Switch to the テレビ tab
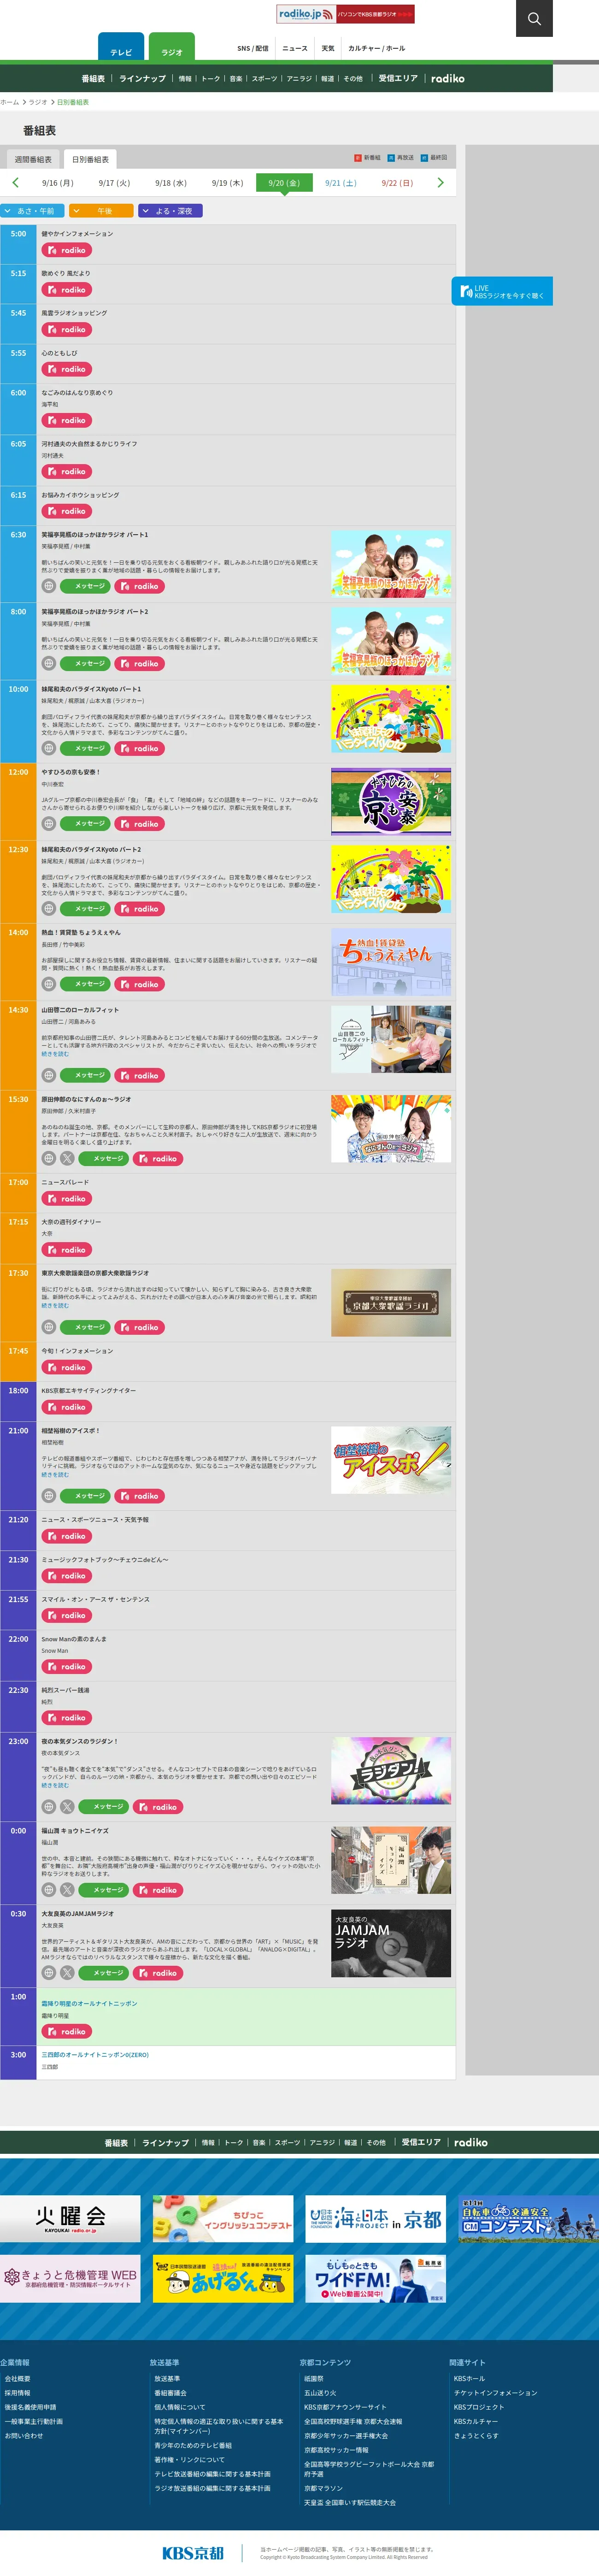The height and width of the screenshot is (2576, 599). [x=121, y=47]
